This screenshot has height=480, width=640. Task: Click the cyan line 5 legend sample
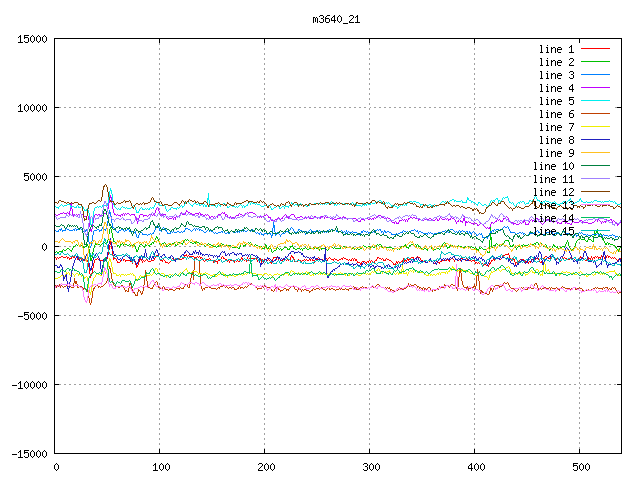pos(595,101)
